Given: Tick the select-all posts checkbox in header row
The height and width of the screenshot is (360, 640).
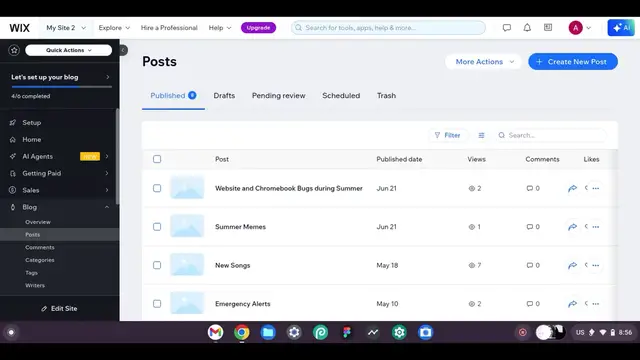Looking at the screenshot, I should point(157,159).
